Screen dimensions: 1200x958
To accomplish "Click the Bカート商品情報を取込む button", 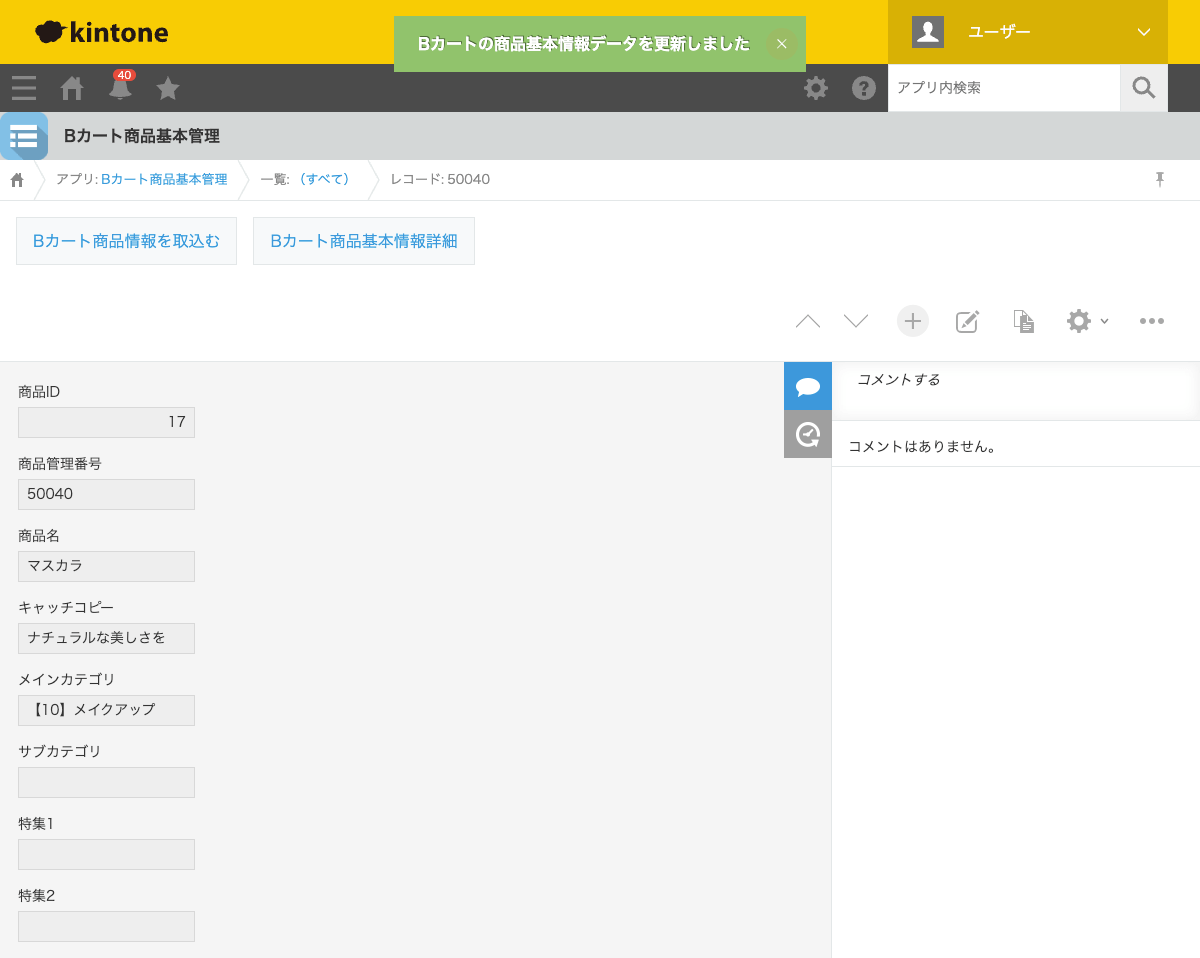I will (x=126, y=241).
